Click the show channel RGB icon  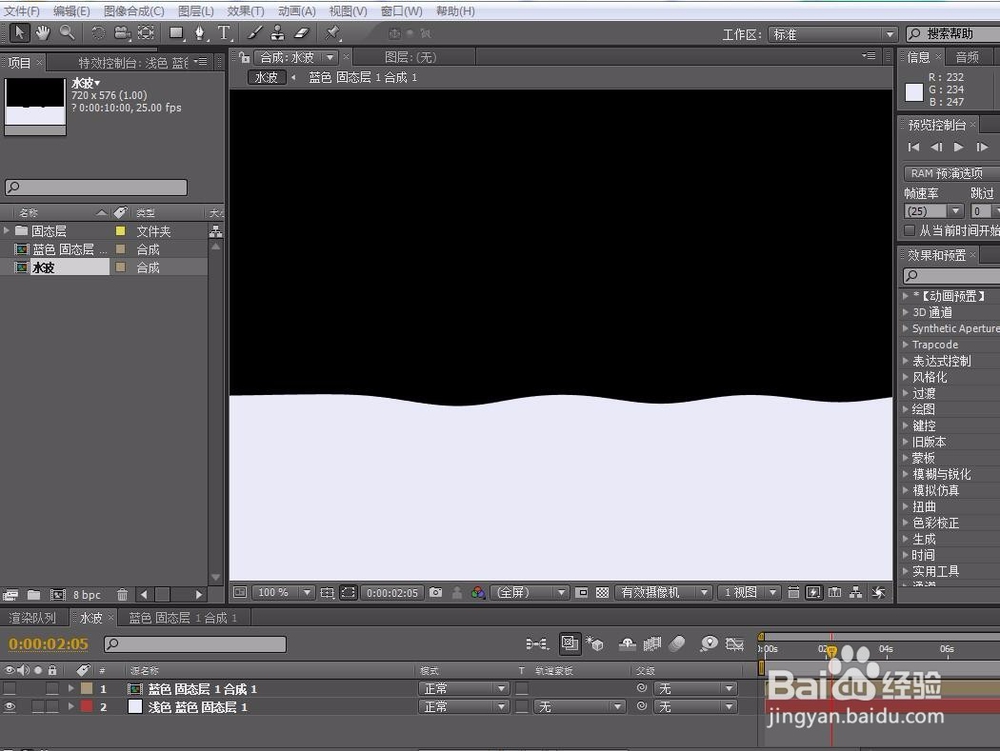coord(478,592)
